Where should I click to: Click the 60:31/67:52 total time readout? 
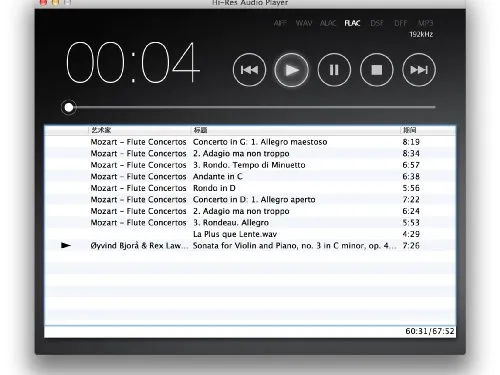430,331
